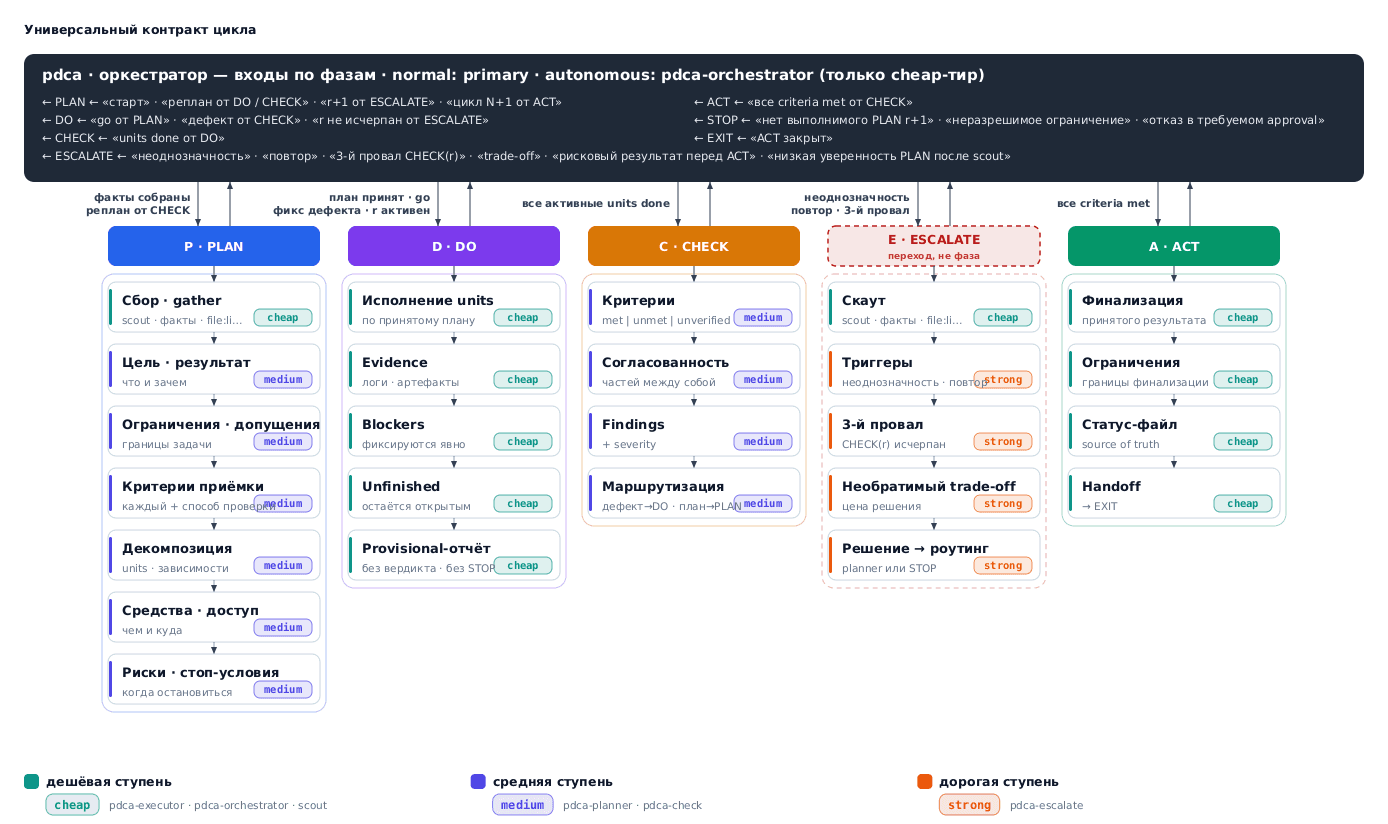Select the Риски · стоп-условия card
The height and width of the screenshot is (824, 1388).
pyautogui.click(x=214, y=679)
